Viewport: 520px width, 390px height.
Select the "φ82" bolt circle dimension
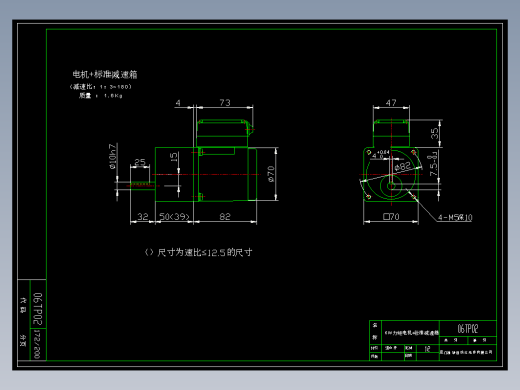pos(403,166)
